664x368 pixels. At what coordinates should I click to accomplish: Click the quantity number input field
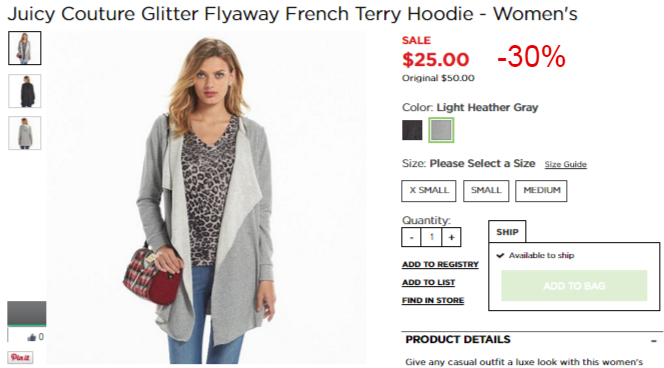pos(431,237)
